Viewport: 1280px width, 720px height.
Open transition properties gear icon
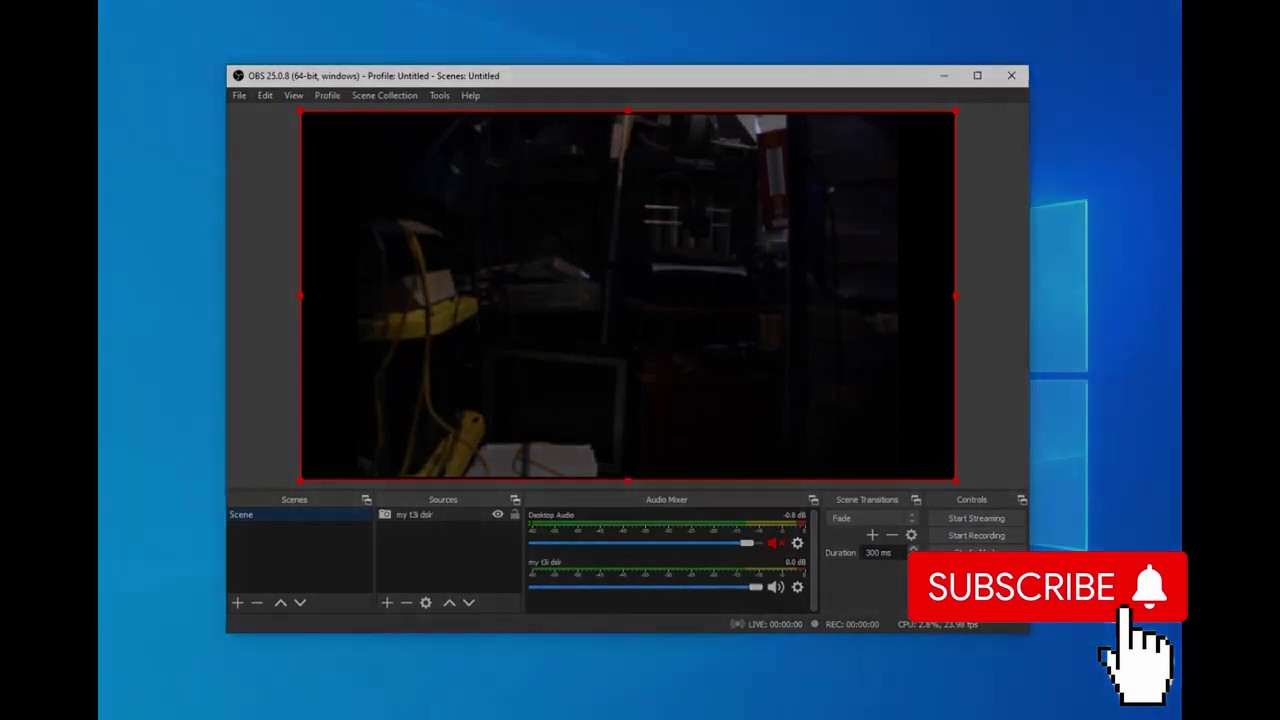[x=911, y=535]
